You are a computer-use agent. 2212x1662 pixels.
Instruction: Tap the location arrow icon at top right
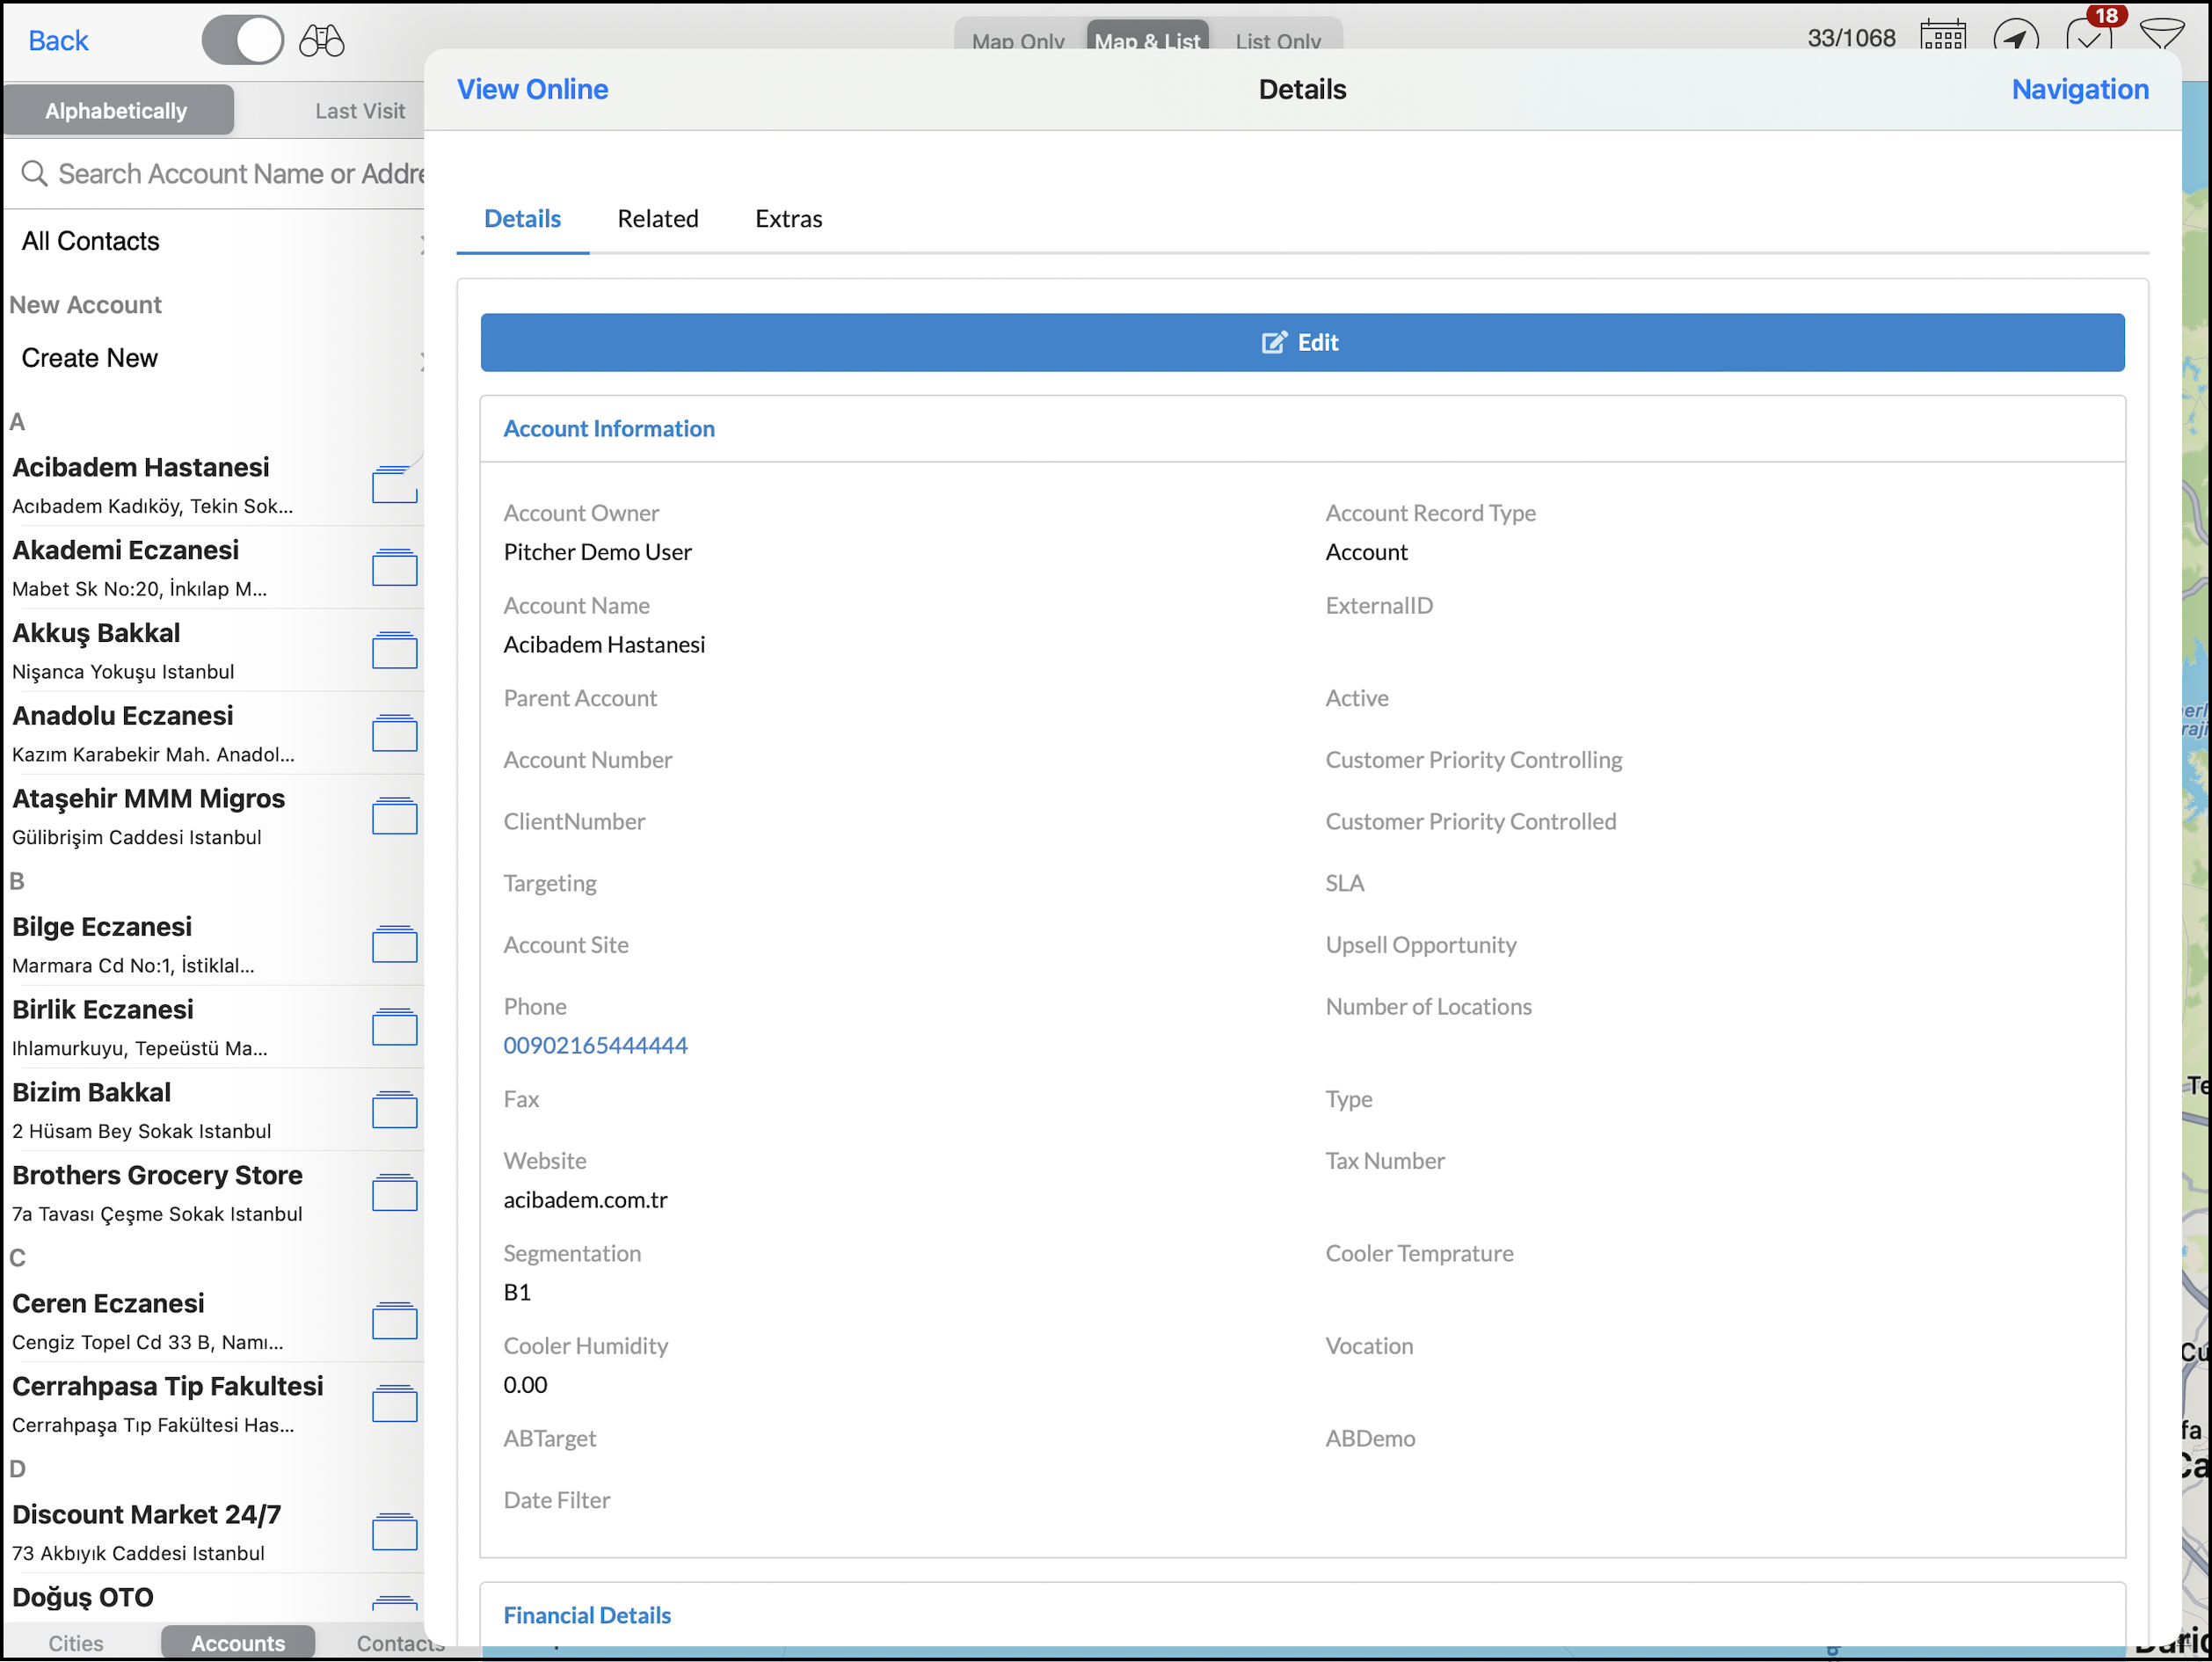(x=2018, y=37)
